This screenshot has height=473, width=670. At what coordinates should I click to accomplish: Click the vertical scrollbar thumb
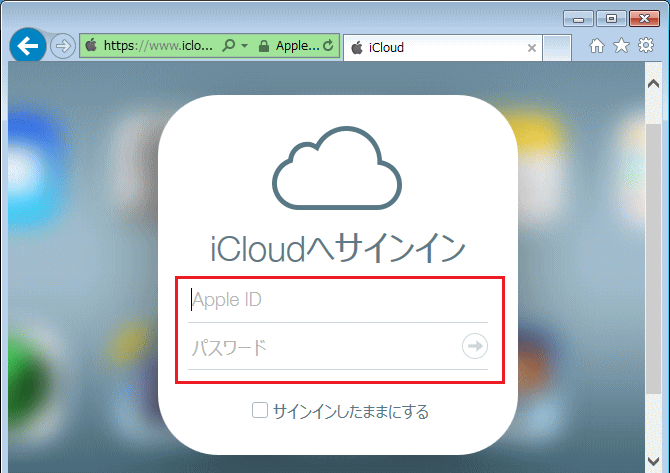[x=653, y=259]
